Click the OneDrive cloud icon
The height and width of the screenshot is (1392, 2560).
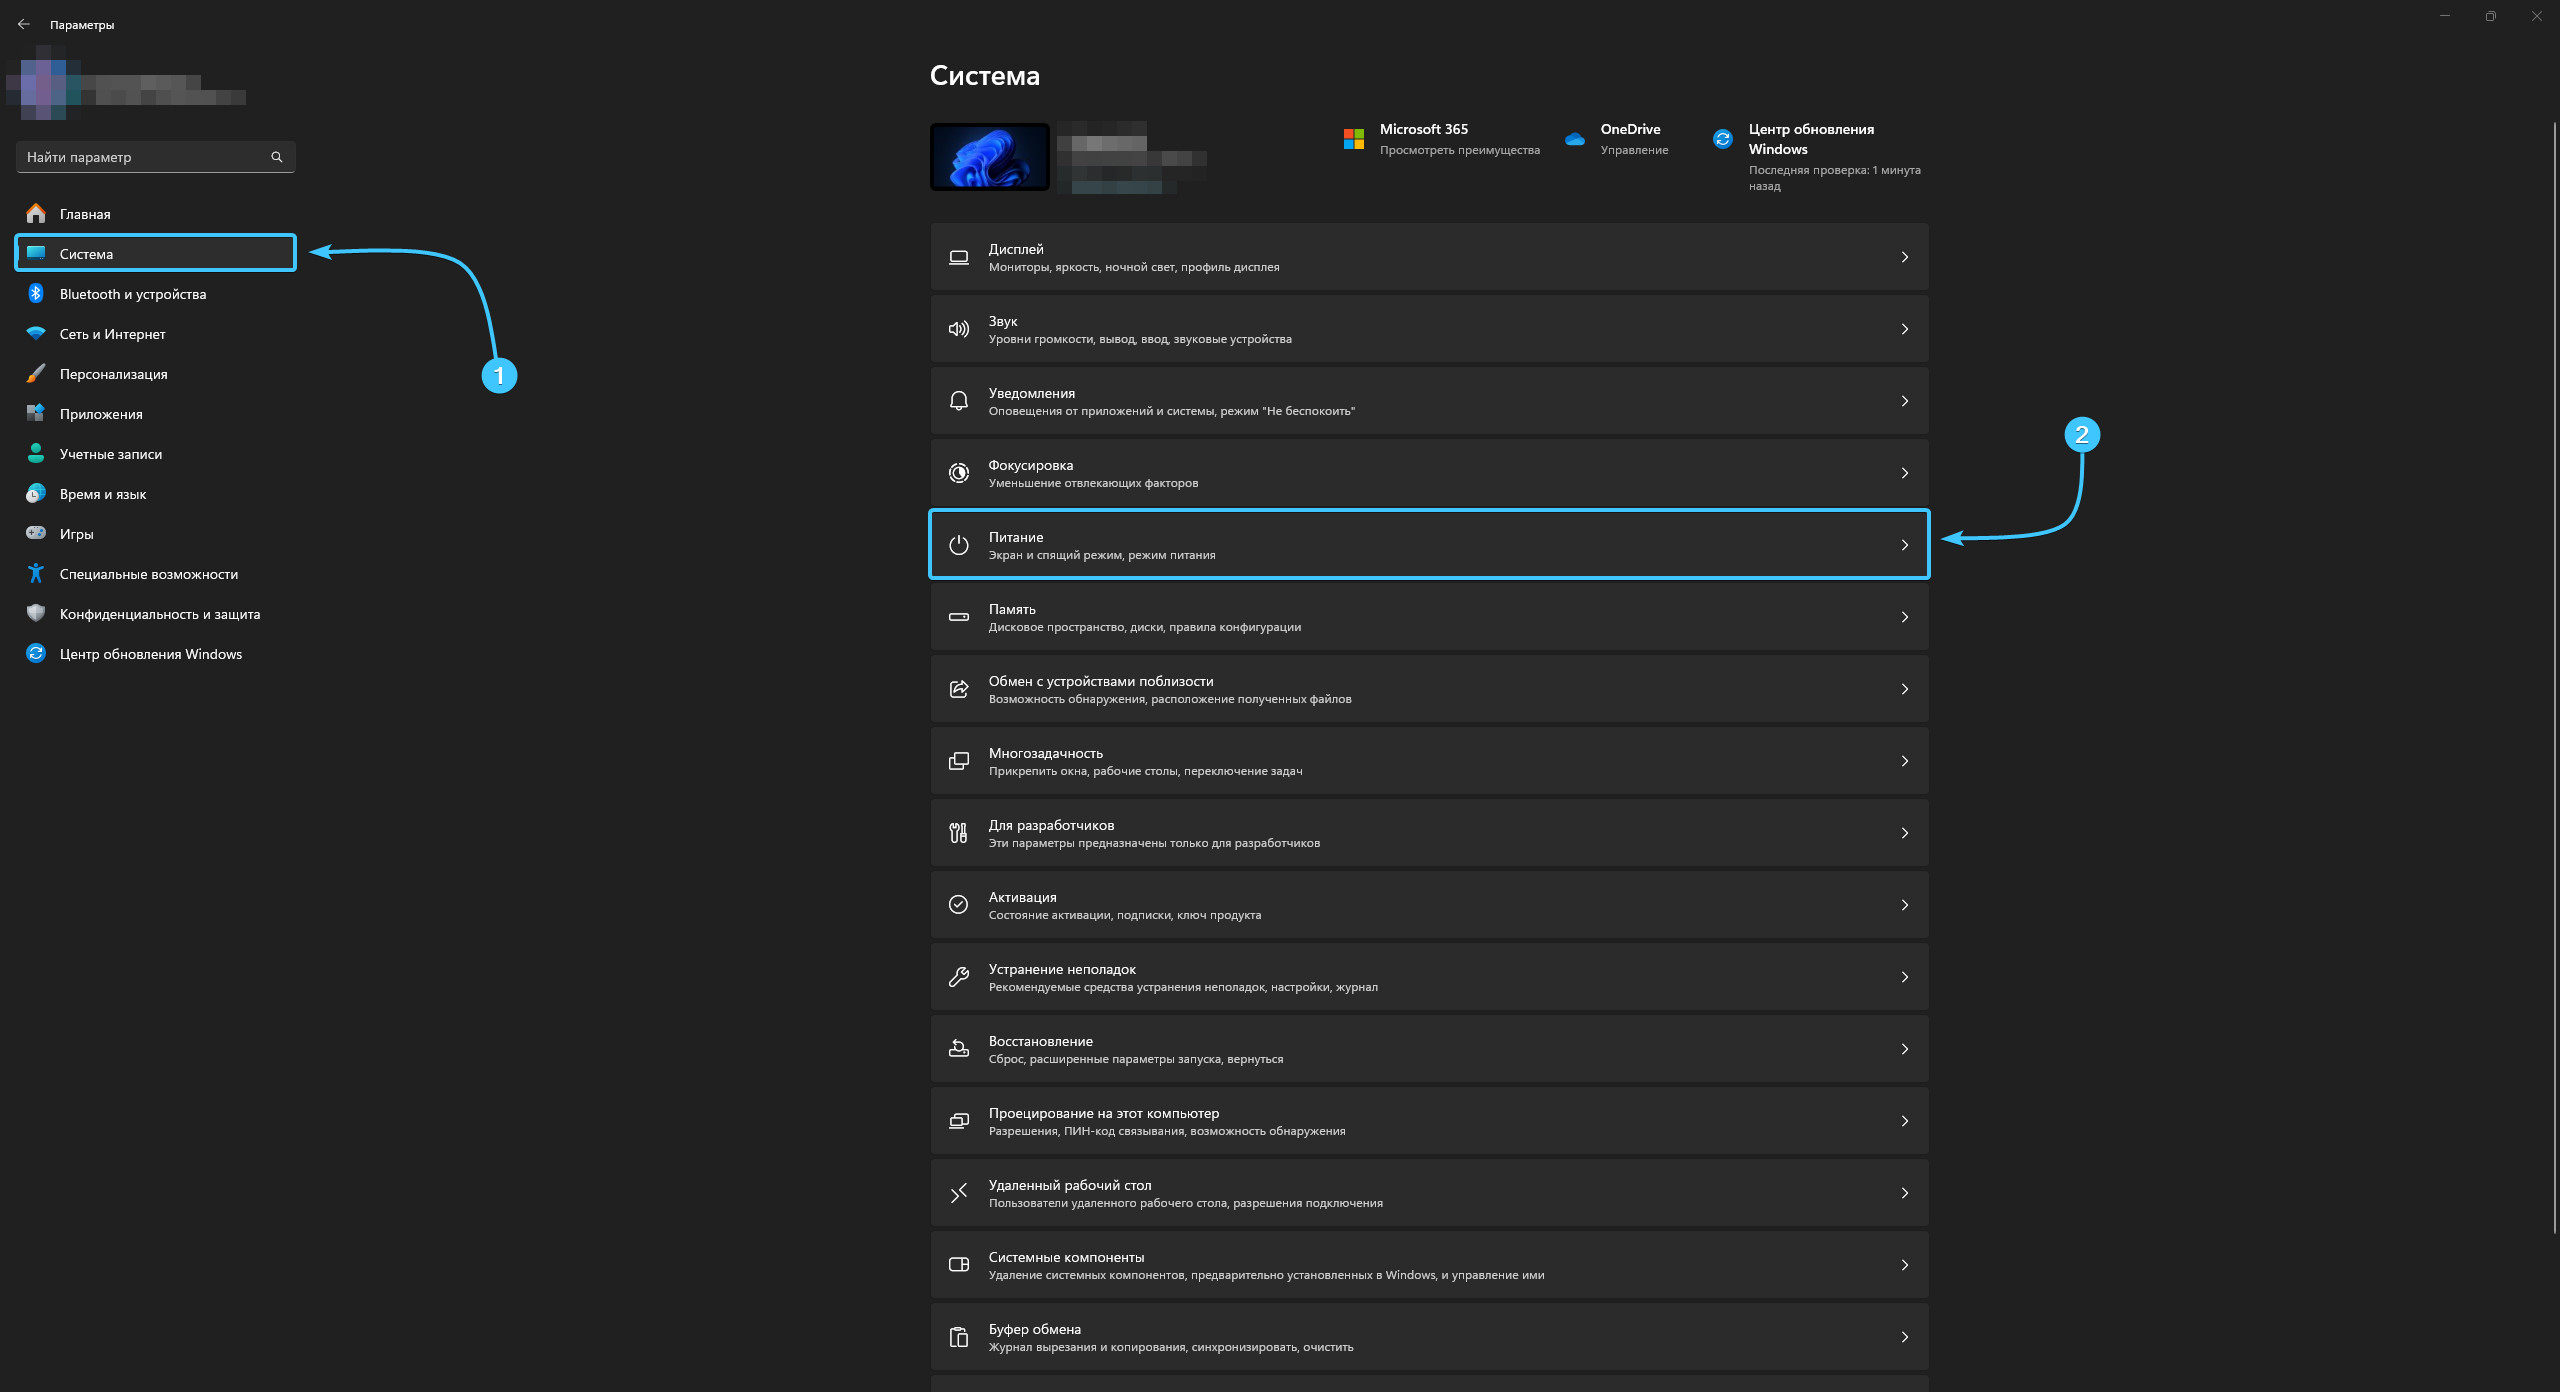[1575, 139]
